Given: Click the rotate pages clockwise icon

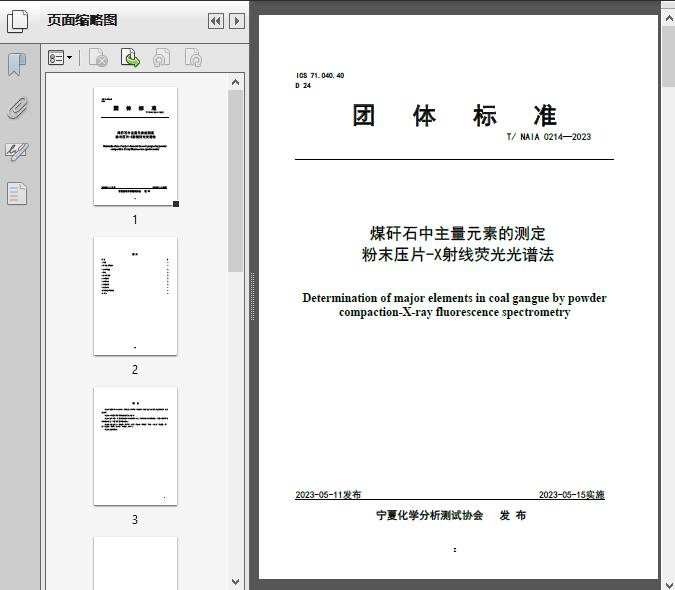Looking at the screenshot, I should pos(193,58).
